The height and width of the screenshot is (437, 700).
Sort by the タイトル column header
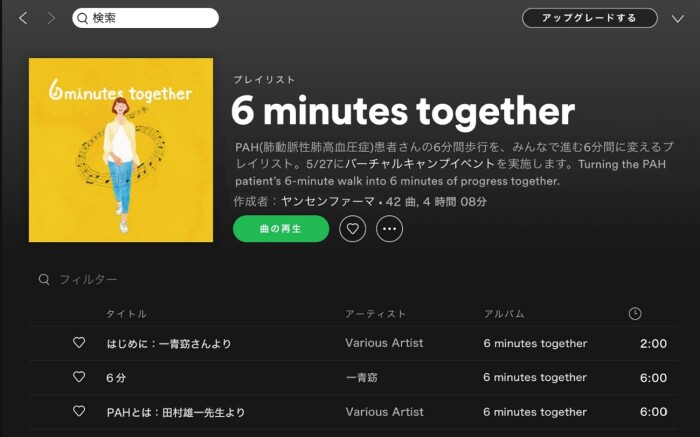[126, 314]
